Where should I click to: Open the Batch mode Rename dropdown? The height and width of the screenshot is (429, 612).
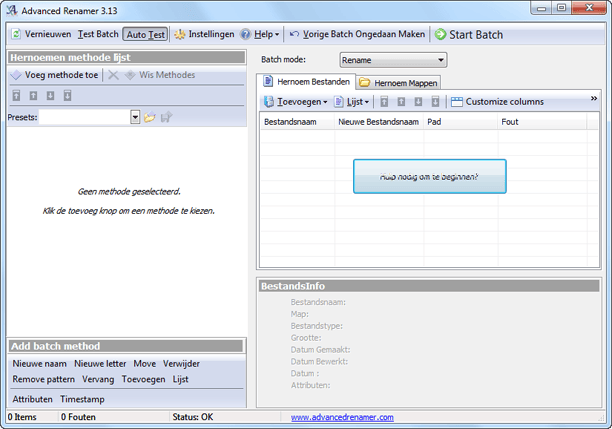393,60
